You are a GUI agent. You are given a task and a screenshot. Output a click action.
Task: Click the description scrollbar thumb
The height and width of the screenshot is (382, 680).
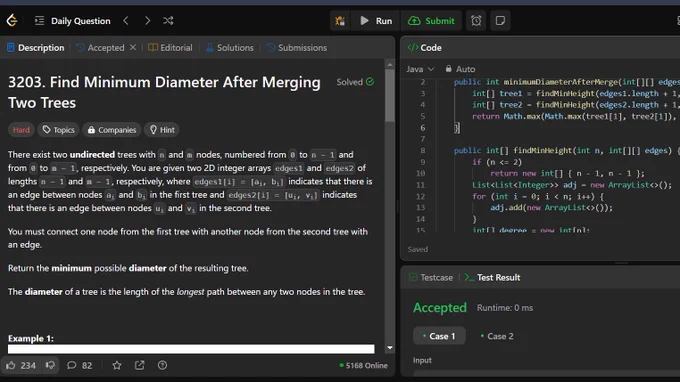tap(389, 96)
